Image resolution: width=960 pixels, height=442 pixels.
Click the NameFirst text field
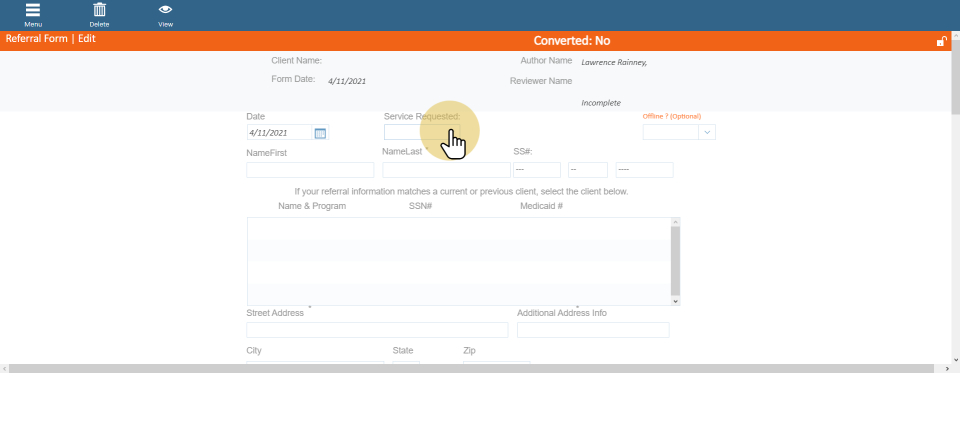coord(310,170)
